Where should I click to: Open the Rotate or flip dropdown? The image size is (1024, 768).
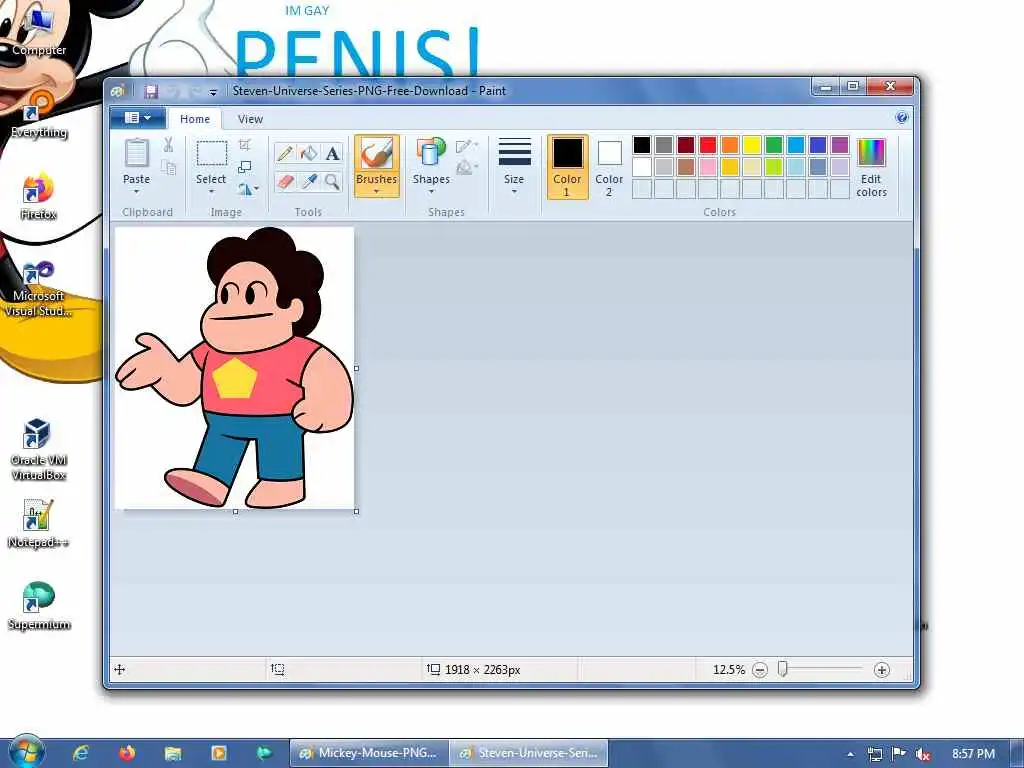tap(248, 189)
